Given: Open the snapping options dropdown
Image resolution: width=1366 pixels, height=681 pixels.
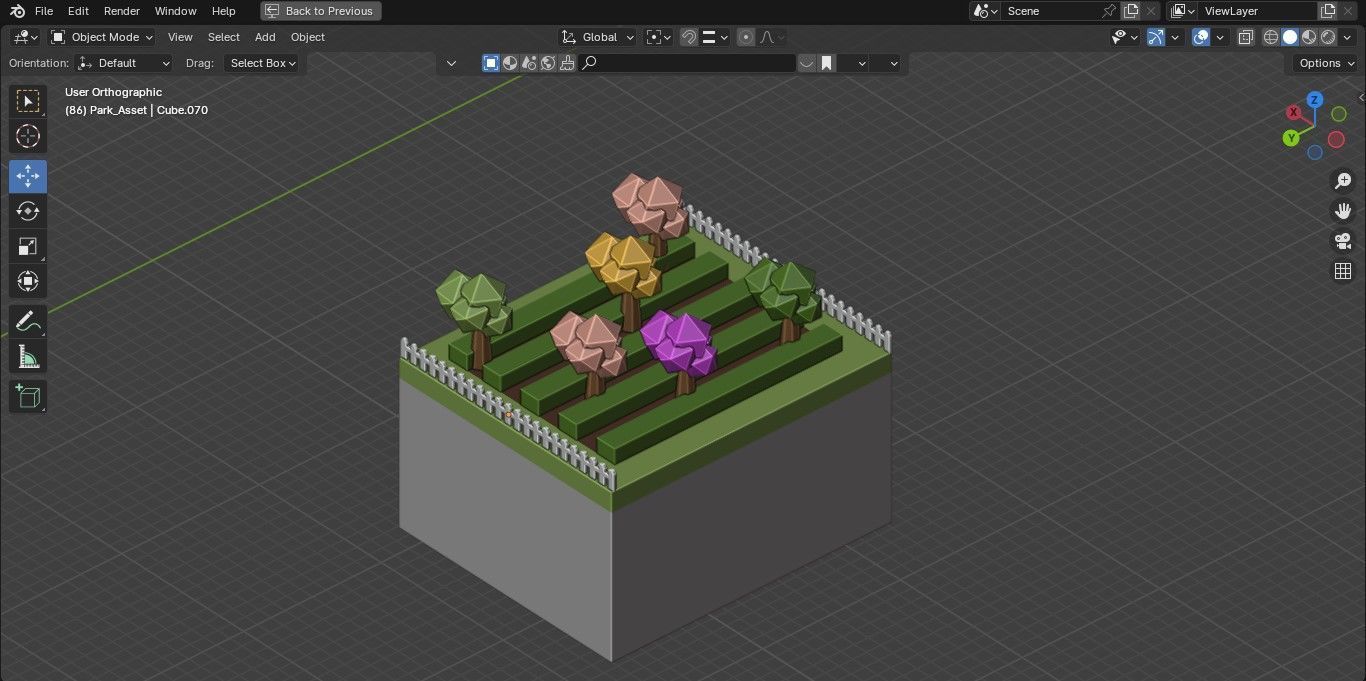Looking at the screenshot, I should point(714,37).
